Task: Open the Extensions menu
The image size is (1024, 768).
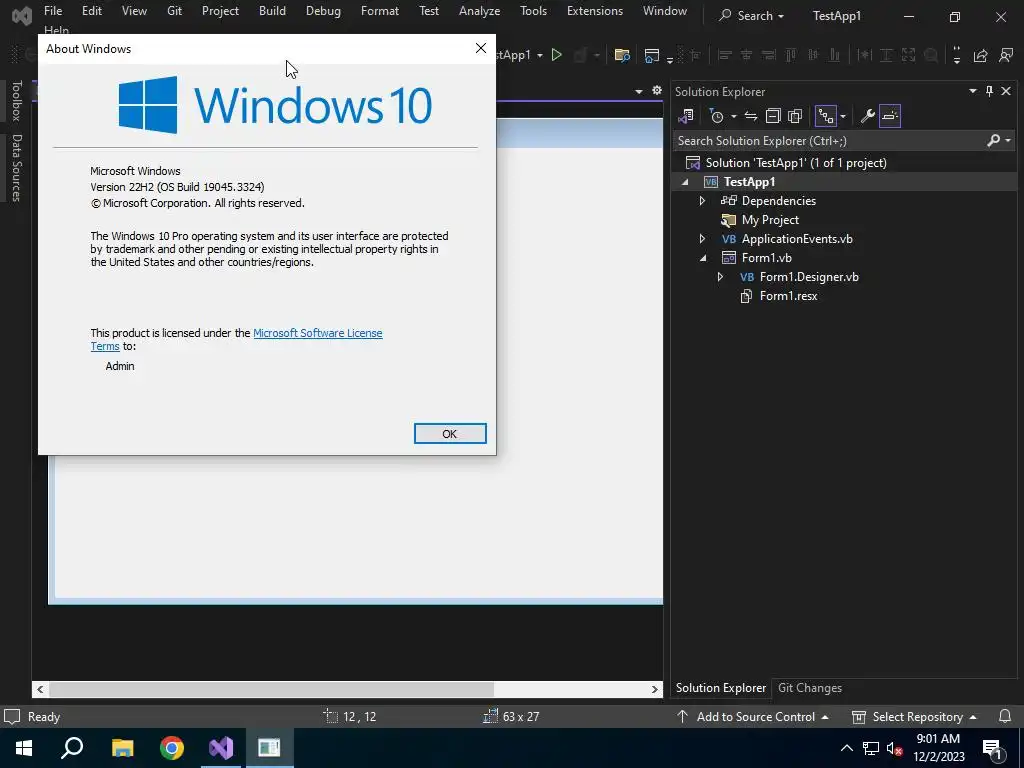Action: (595, 11)
